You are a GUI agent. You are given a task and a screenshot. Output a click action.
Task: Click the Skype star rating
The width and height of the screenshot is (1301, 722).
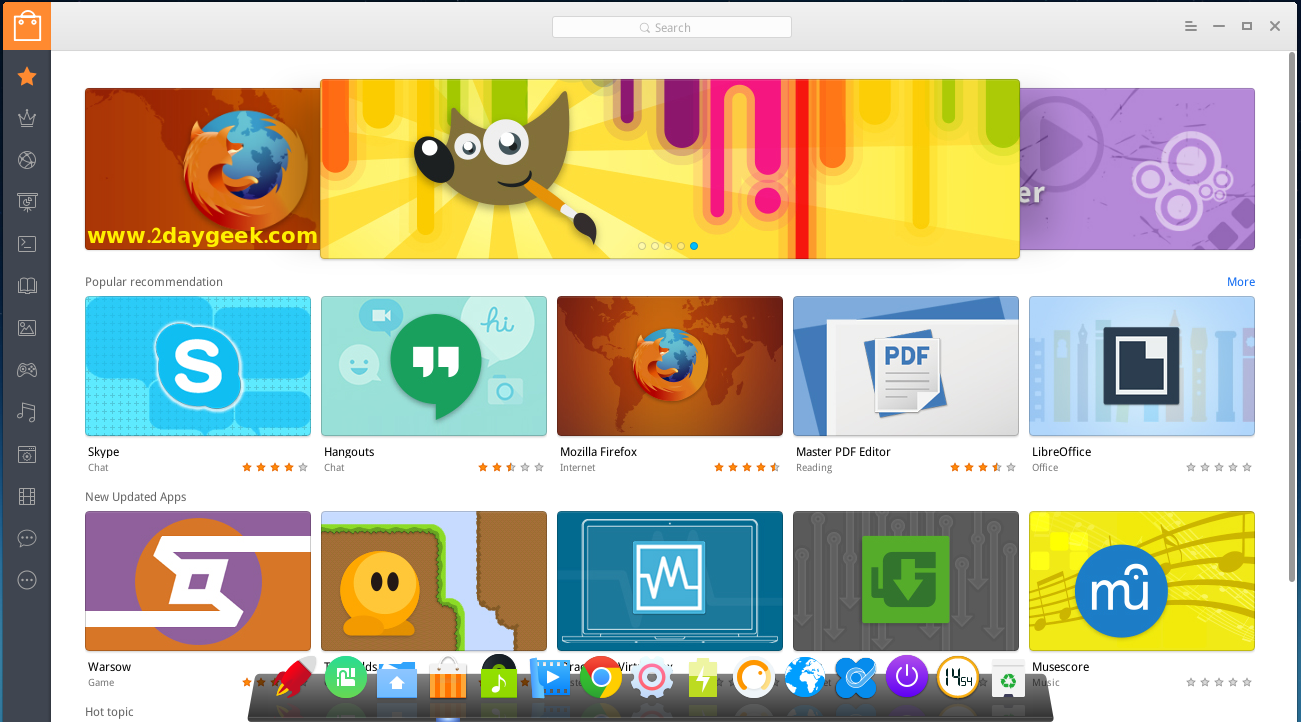275,467
